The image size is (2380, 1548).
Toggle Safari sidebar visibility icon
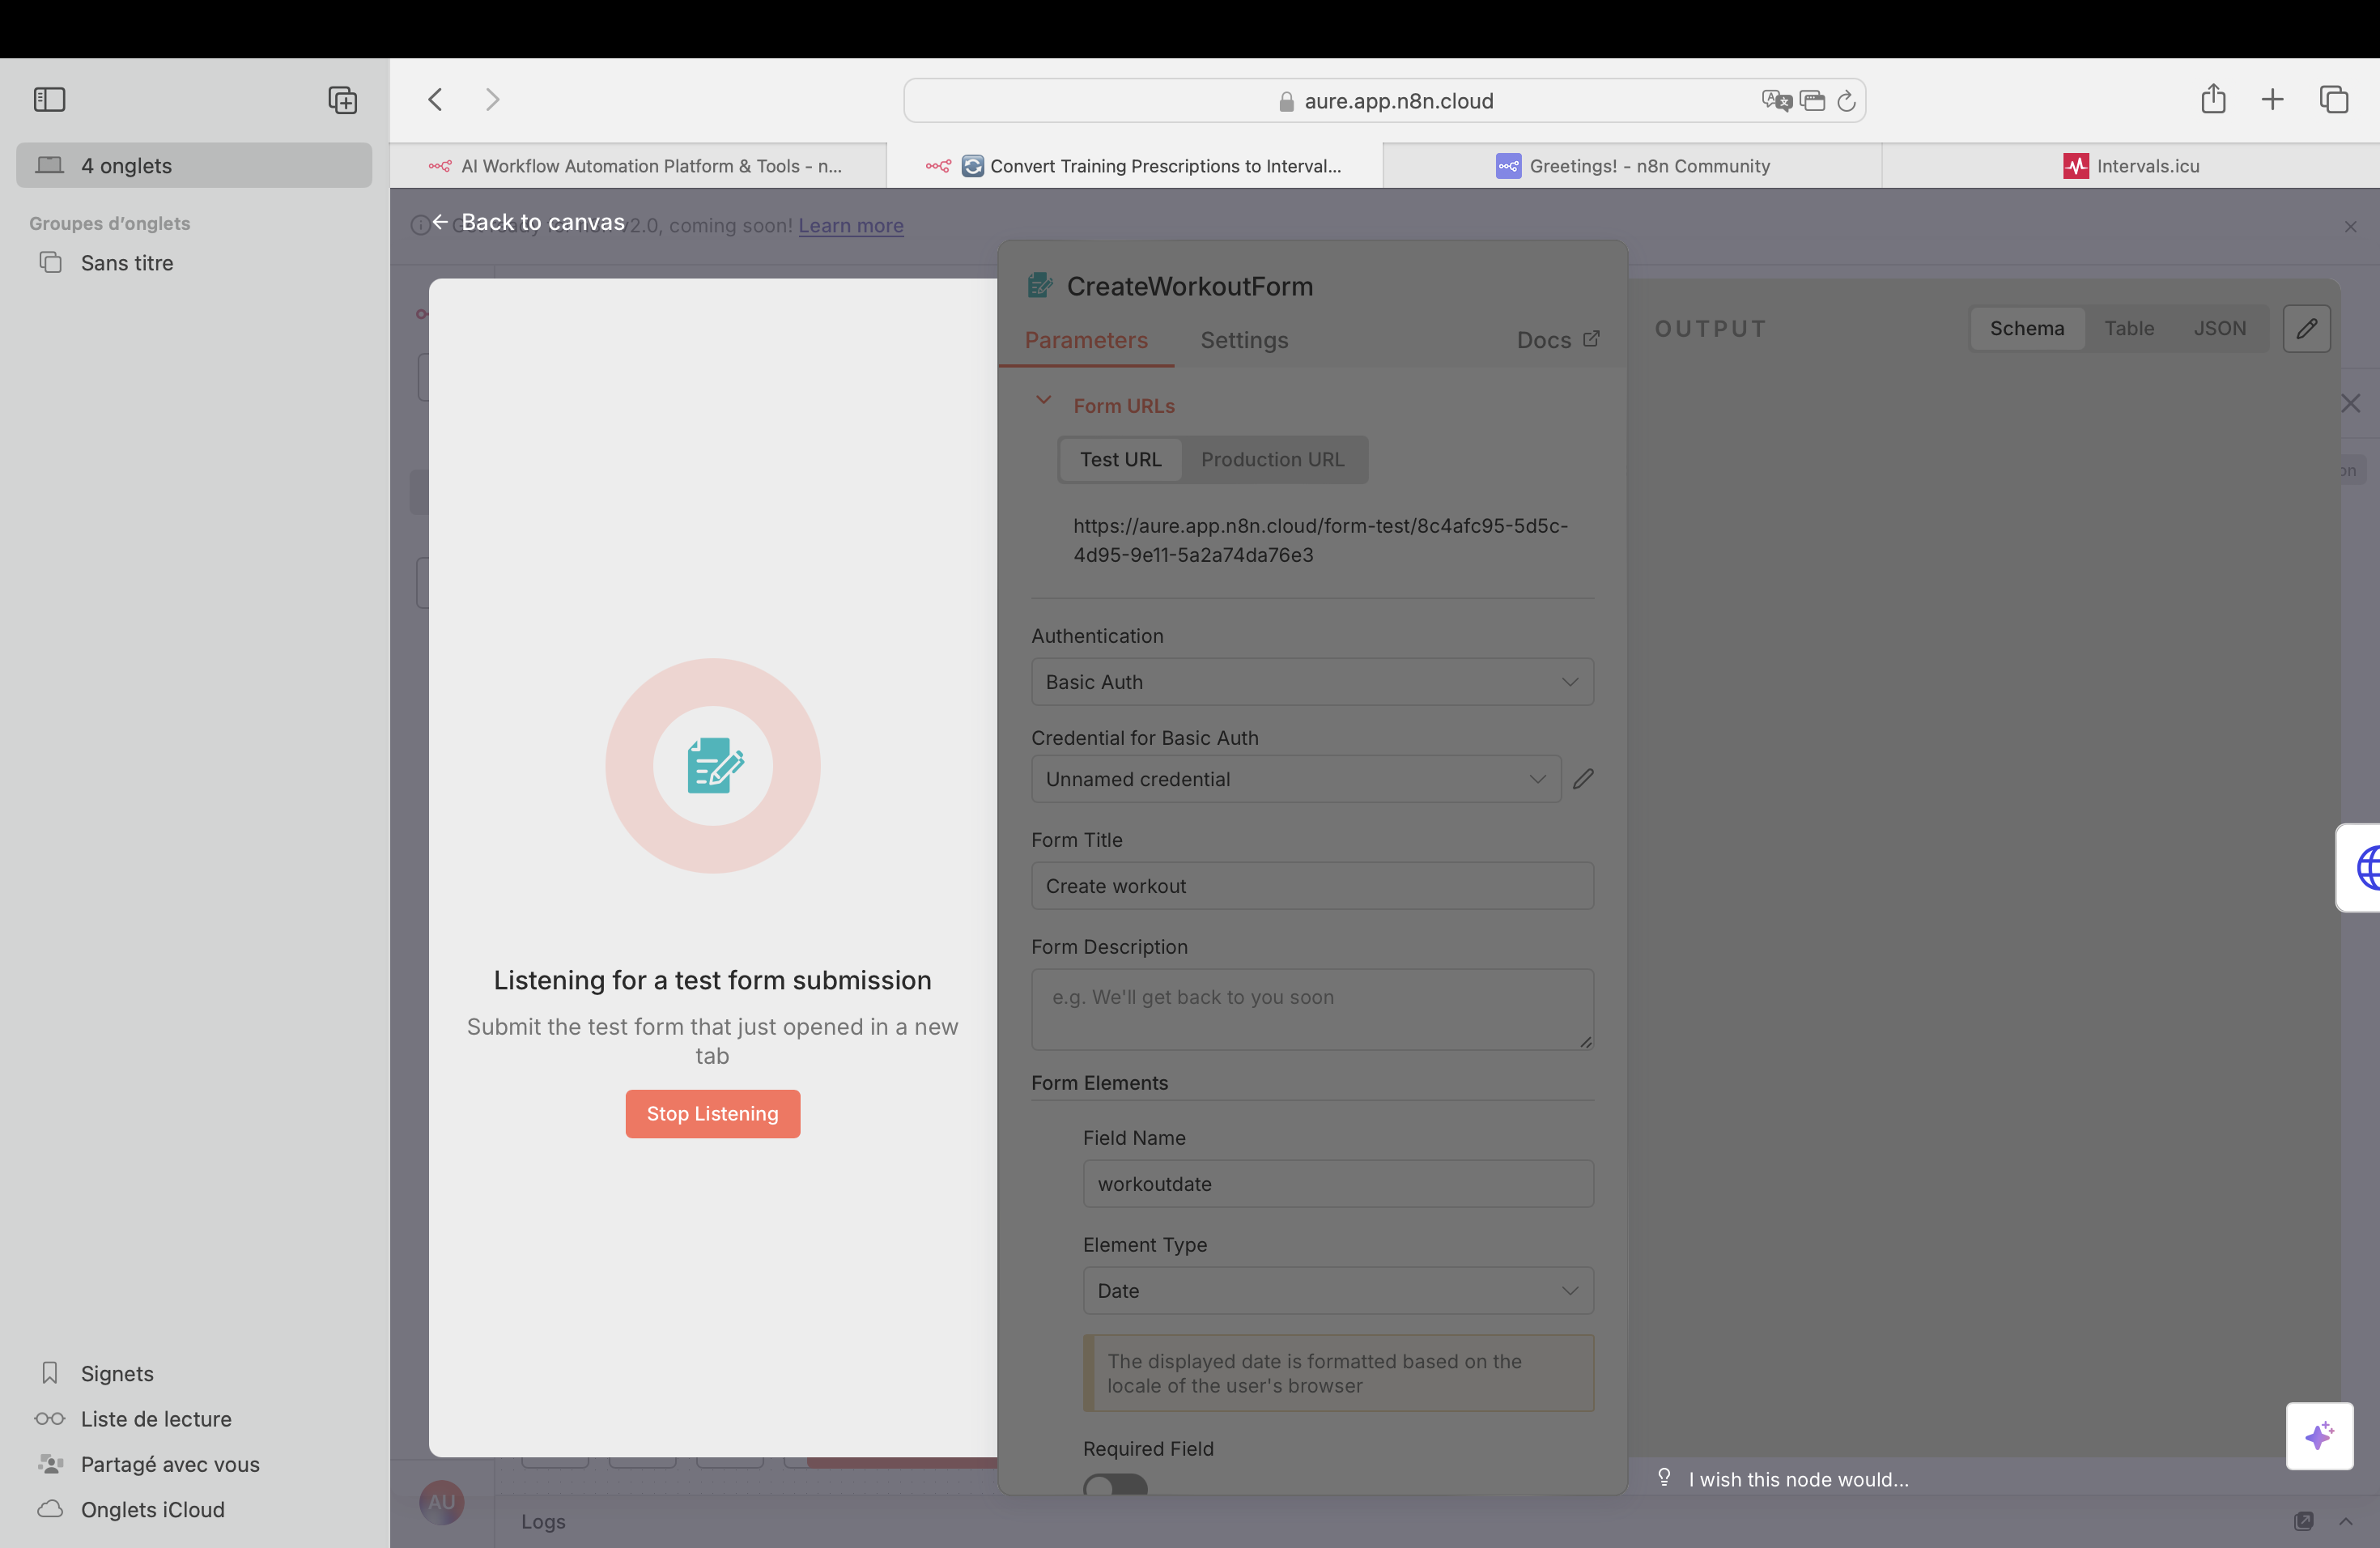tap(49, 100)
